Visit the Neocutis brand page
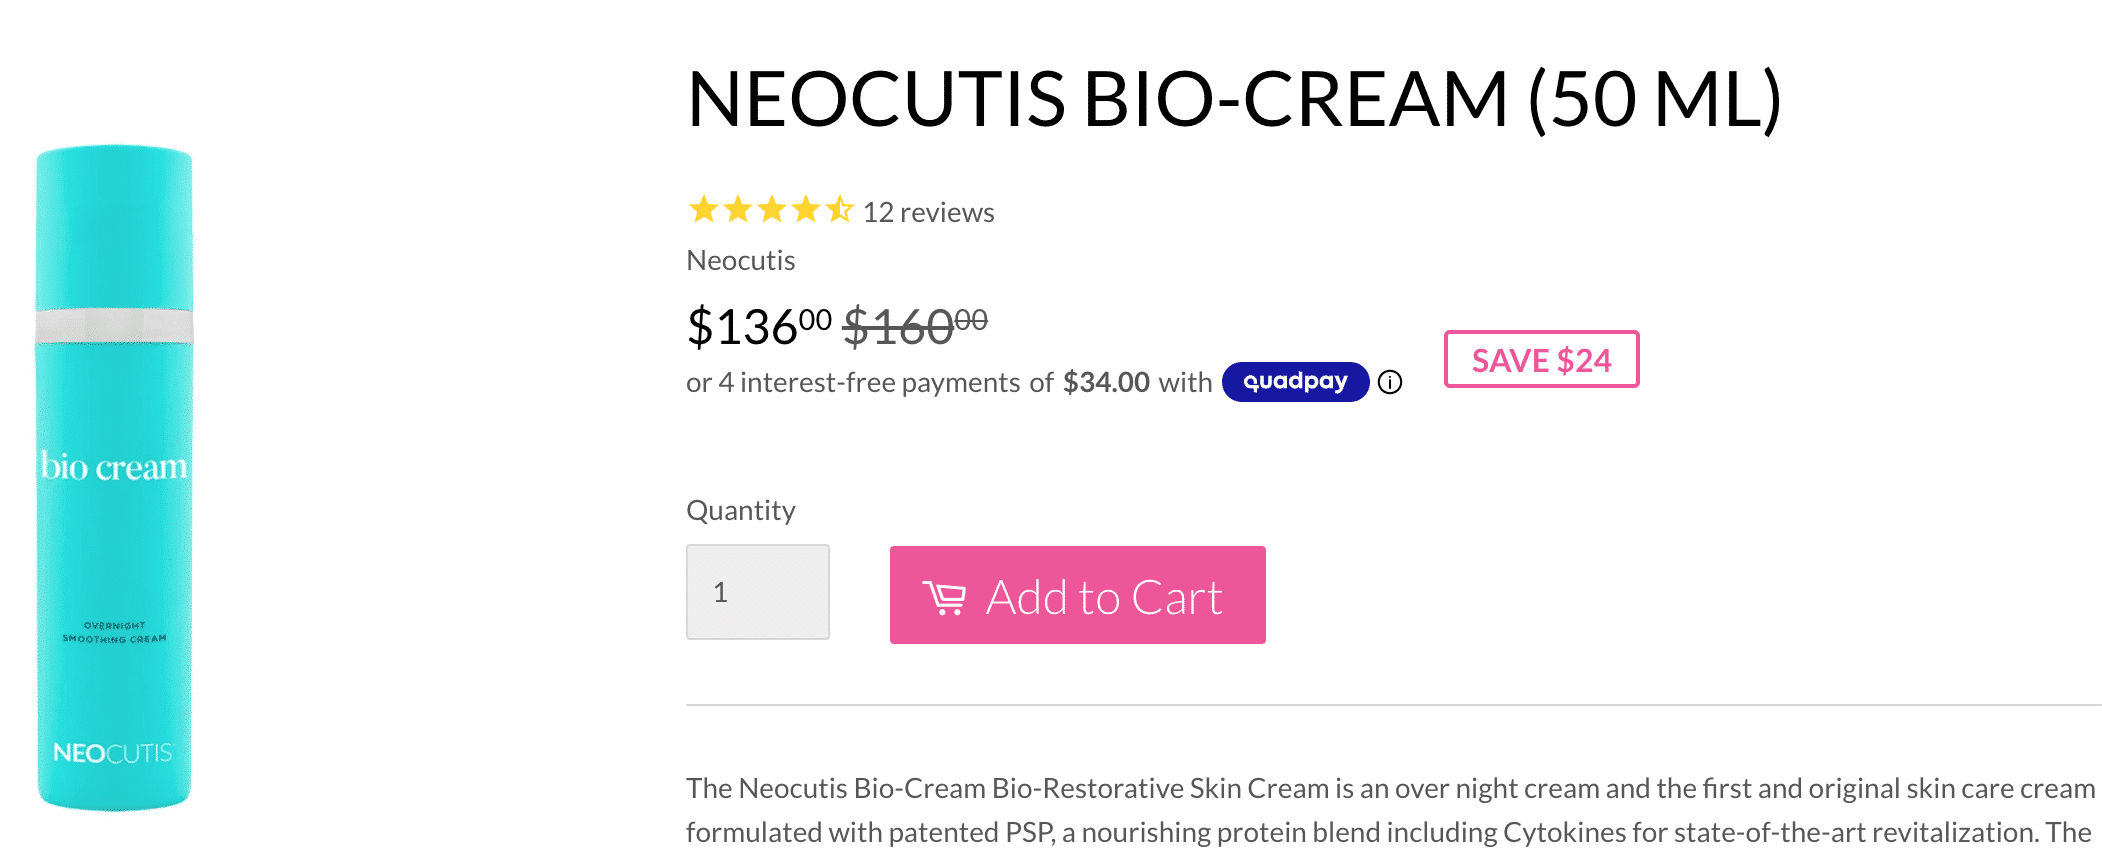2102x860 pixels. click(739, 260)
